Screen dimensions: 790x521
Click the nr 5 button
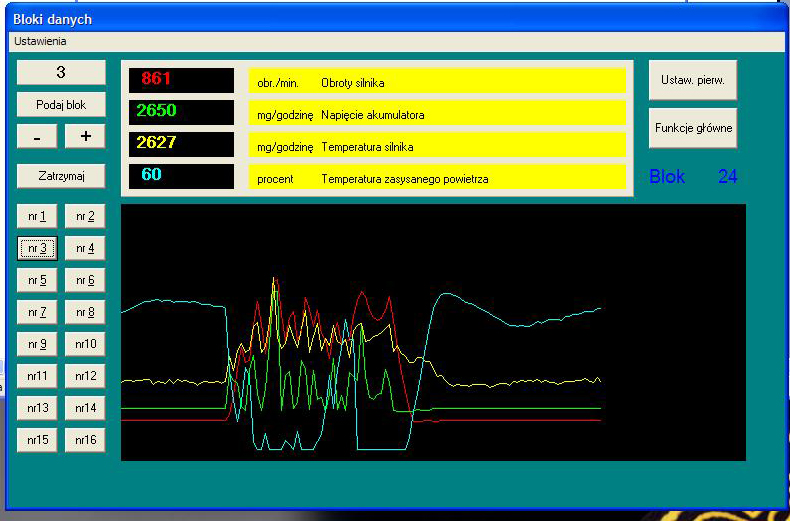click(37, 280)
